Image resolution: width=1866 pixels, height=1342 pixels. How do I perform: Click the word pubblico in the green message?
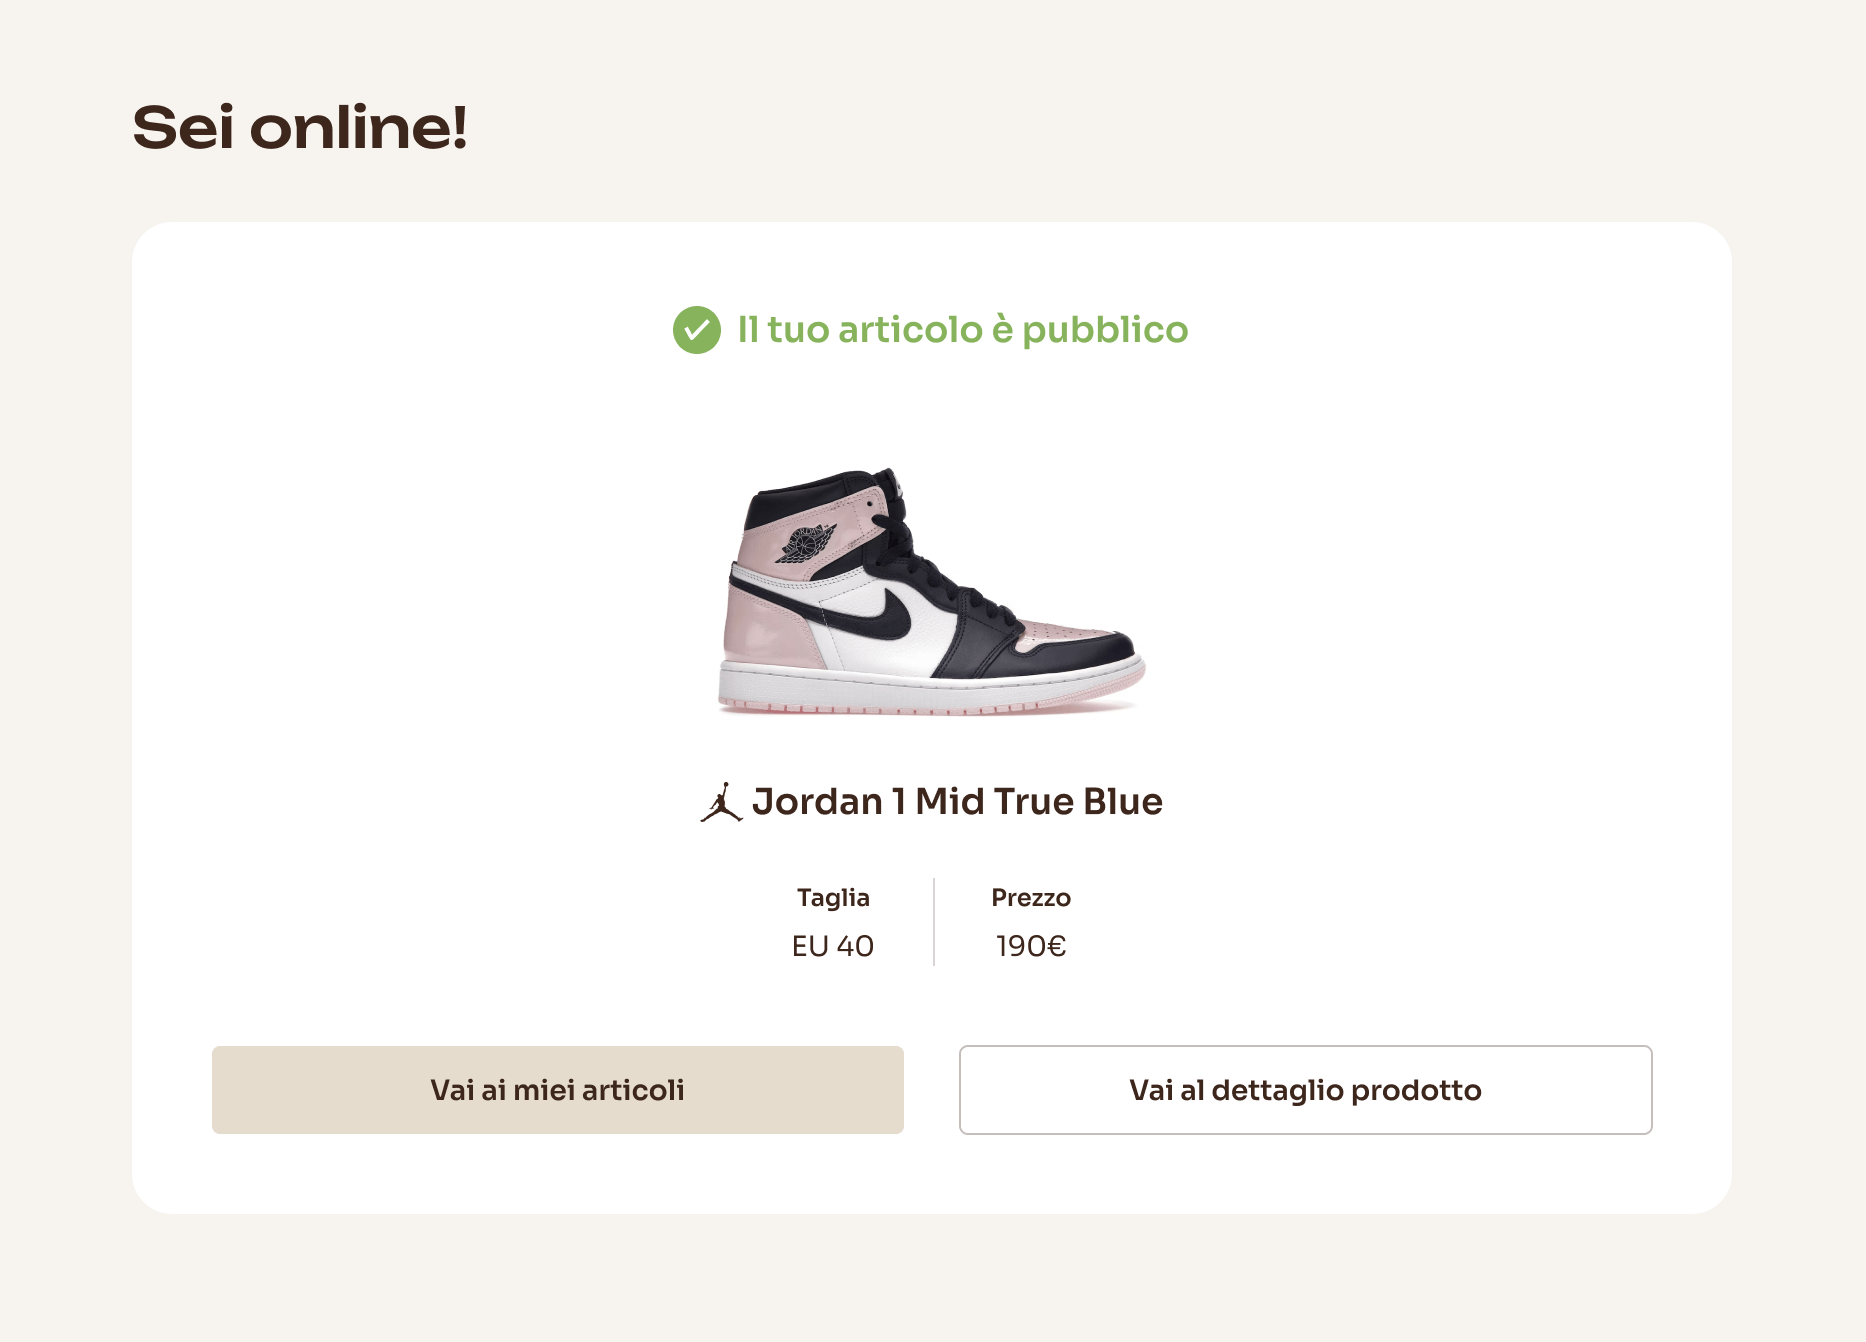(1105, 330)
